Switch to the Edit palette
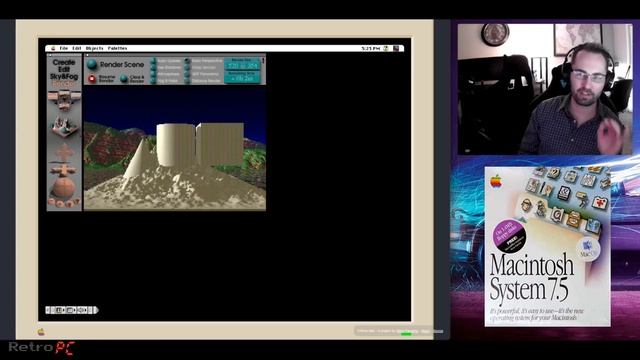 pyautogui.click(x=64, y=69)
